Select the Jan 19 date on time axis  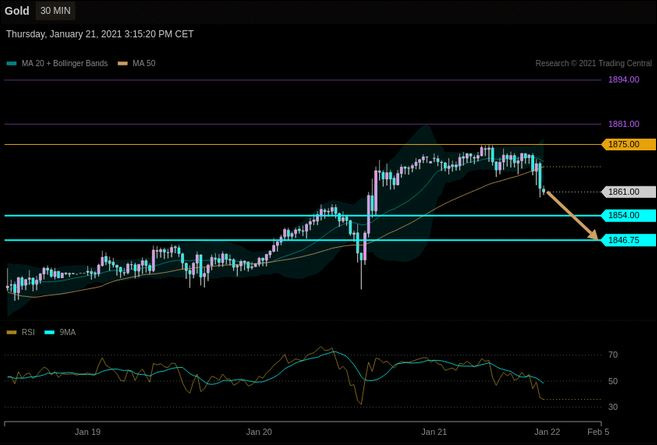[88, 432]
